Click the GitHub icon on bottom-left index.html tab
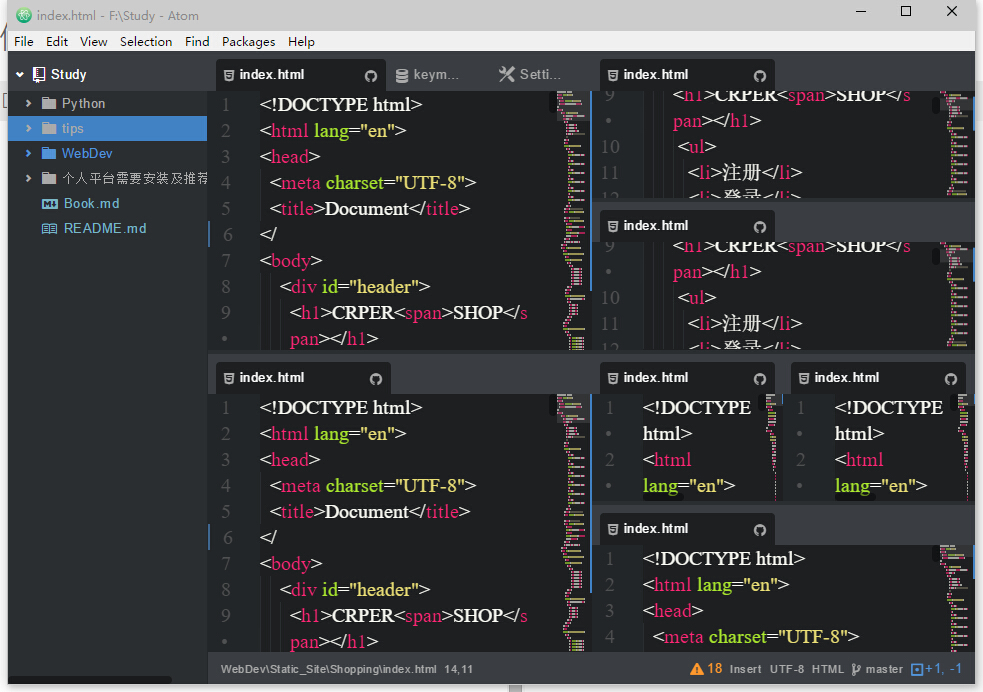The width and height of the screenshot is (983, 692). coord(376,379)
